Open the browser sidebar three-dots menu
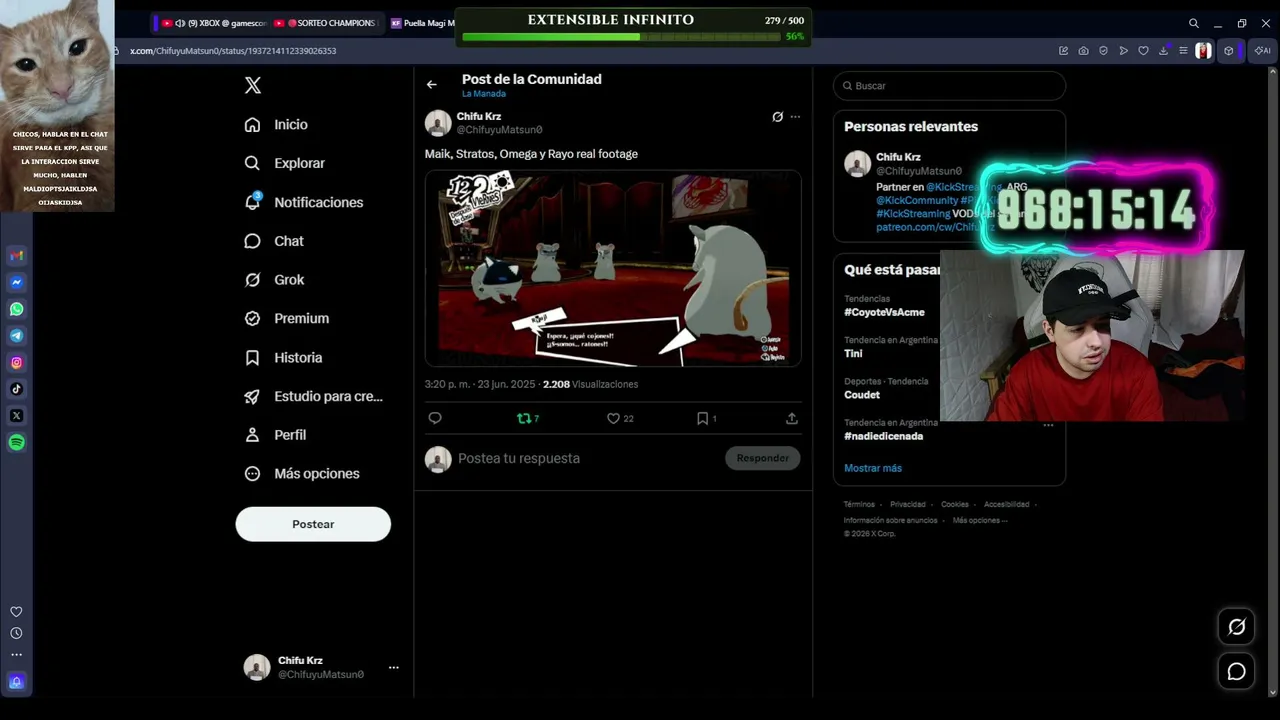Screen dimensions: 1280x720 click(16, 655)
